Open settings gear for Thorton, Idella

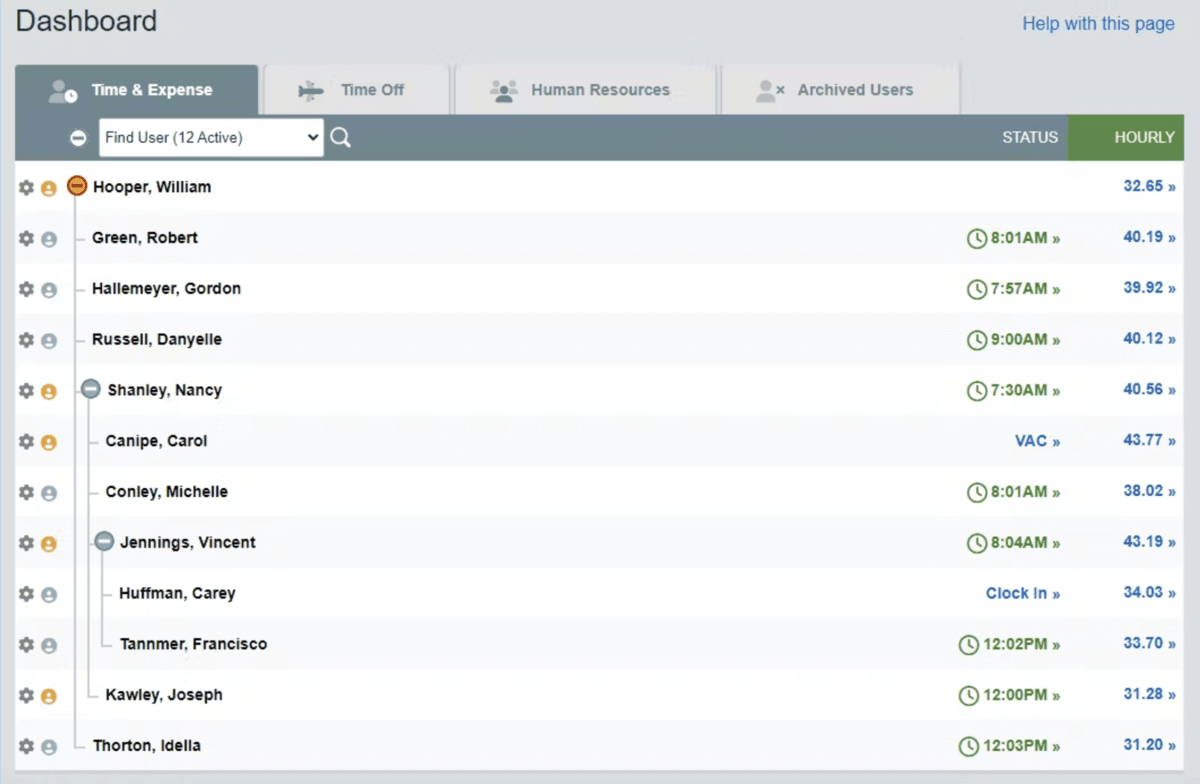point(27,747)
